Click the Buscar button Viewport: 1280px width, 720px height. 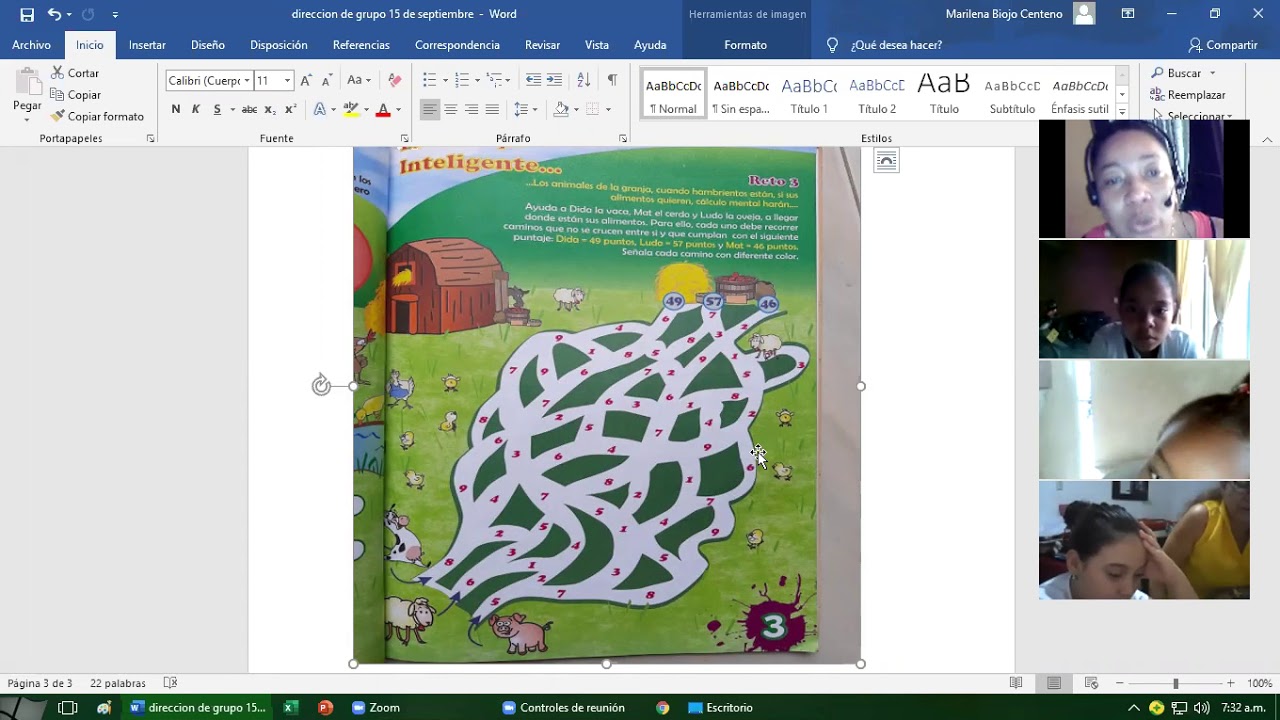tap(1184, 73)
